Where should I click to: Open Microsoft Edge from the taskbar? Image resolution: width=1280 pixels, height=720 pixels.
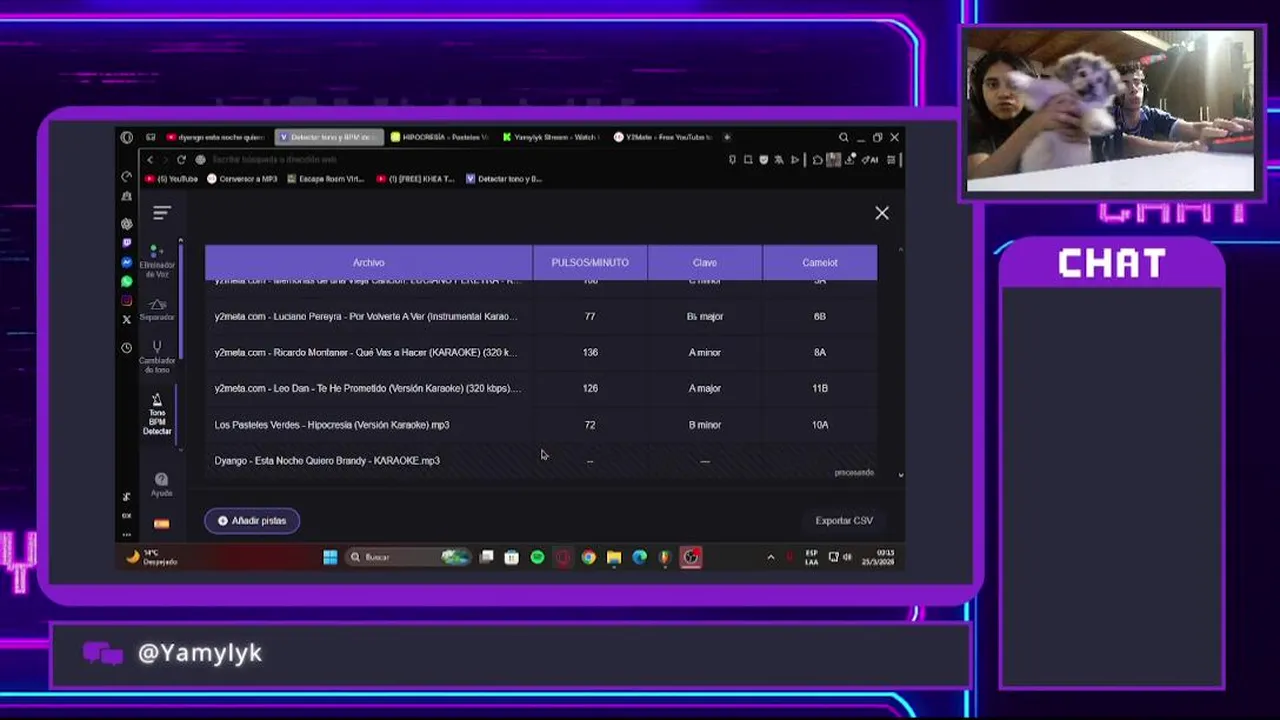coord(639,557)
